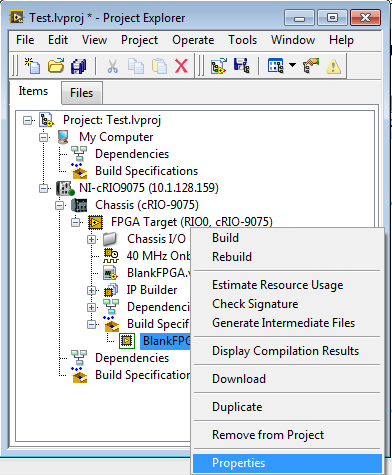The image size is (392, 475).
Task: Expand the Chassis I/O folder
Action: (x=91, y=239)
